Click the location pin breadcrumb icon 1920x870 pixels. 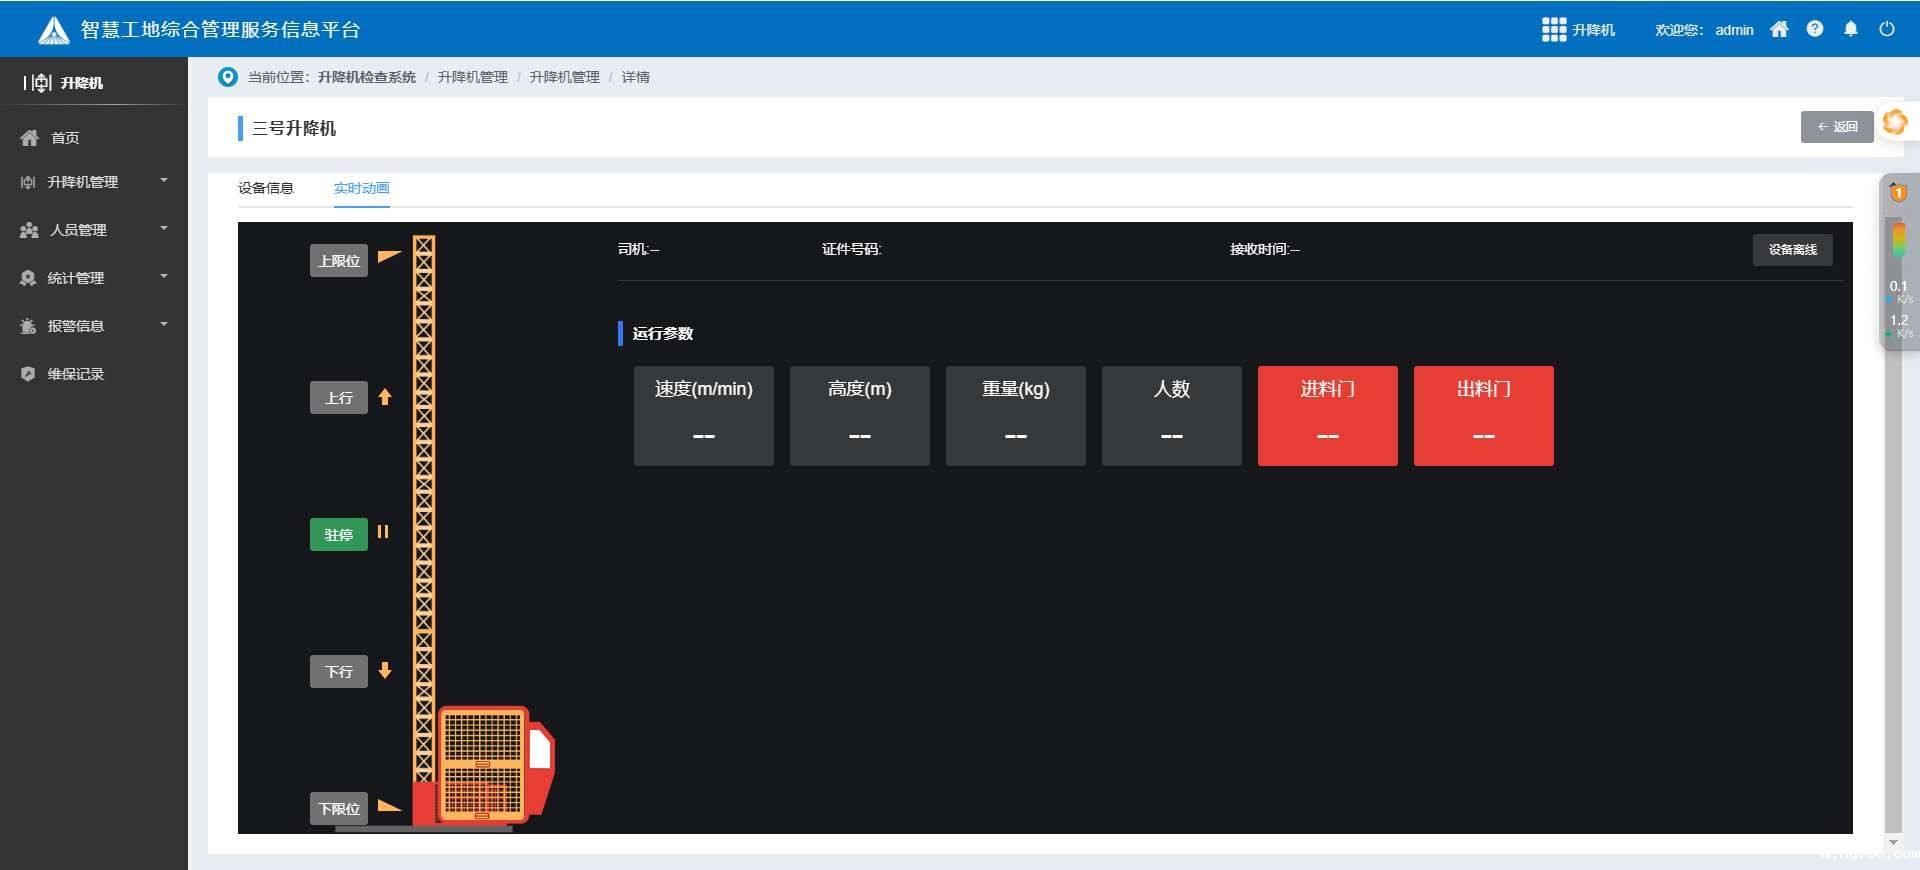pos(228,77)
